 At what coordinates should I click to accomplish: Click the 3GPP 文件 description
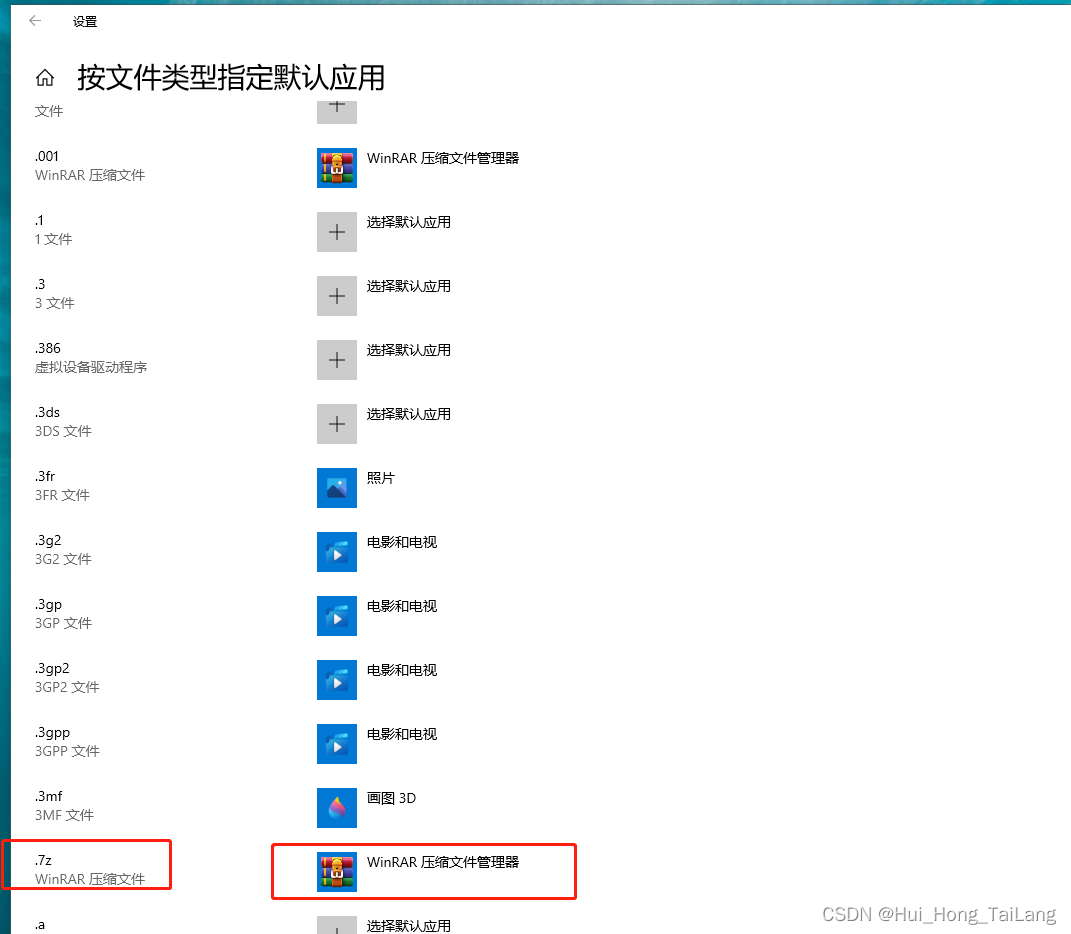[68, 752]
